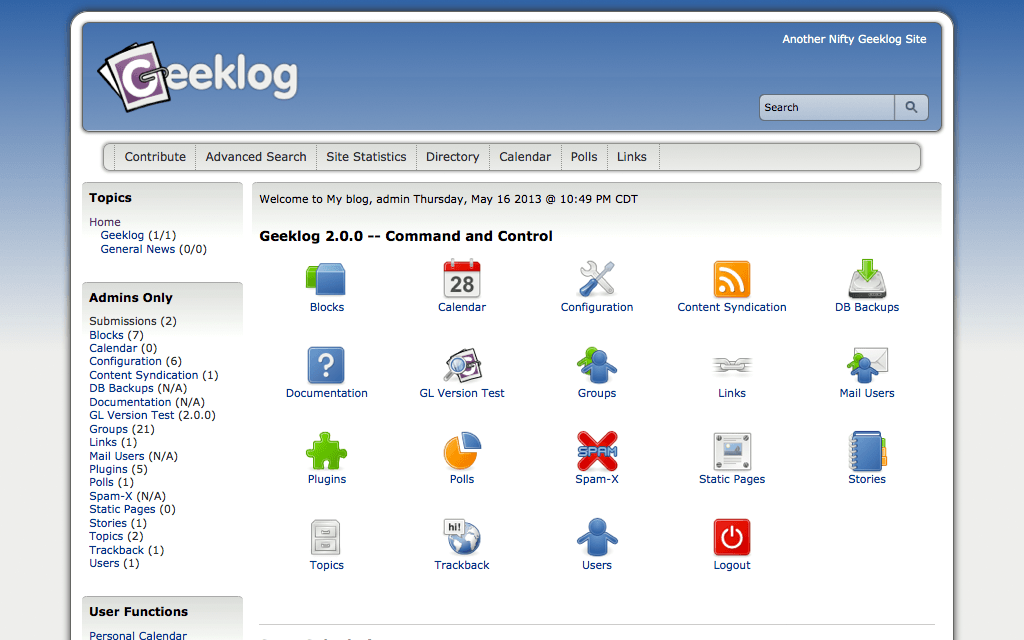This screenshot has width=1024, height=640.
Task: Click the Plugins green puzzle piece icon
Action: click(326, 451)
